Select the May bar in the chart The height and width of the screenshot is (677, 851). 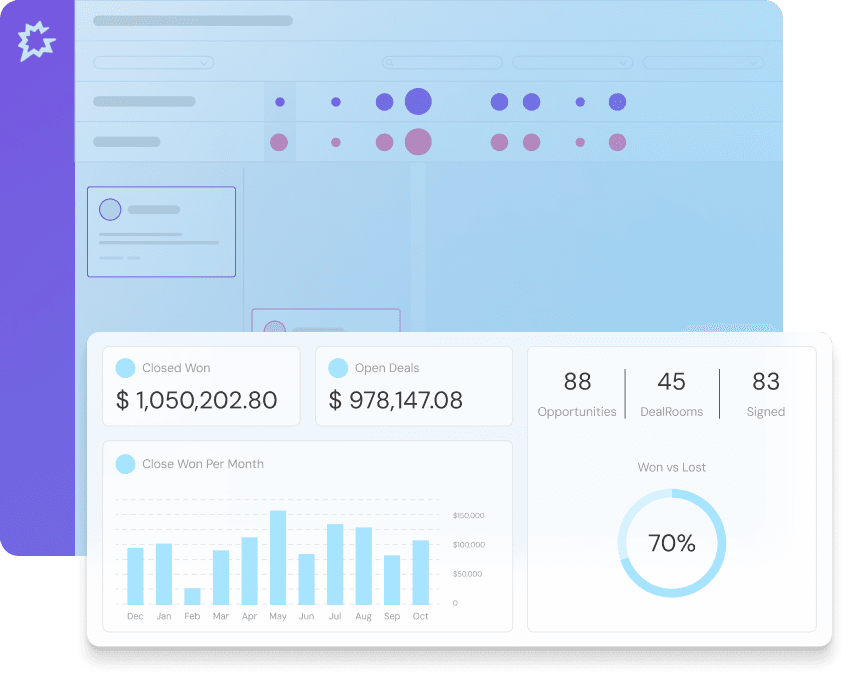point(278,558)
